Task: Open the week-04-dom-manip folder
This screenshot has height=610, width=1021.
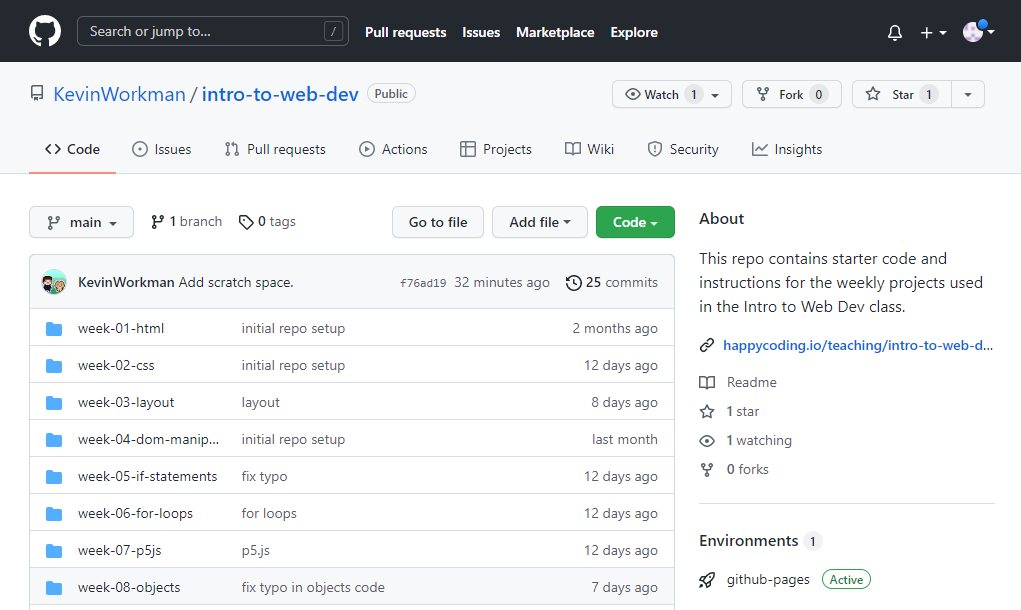Action: point(148,439)
